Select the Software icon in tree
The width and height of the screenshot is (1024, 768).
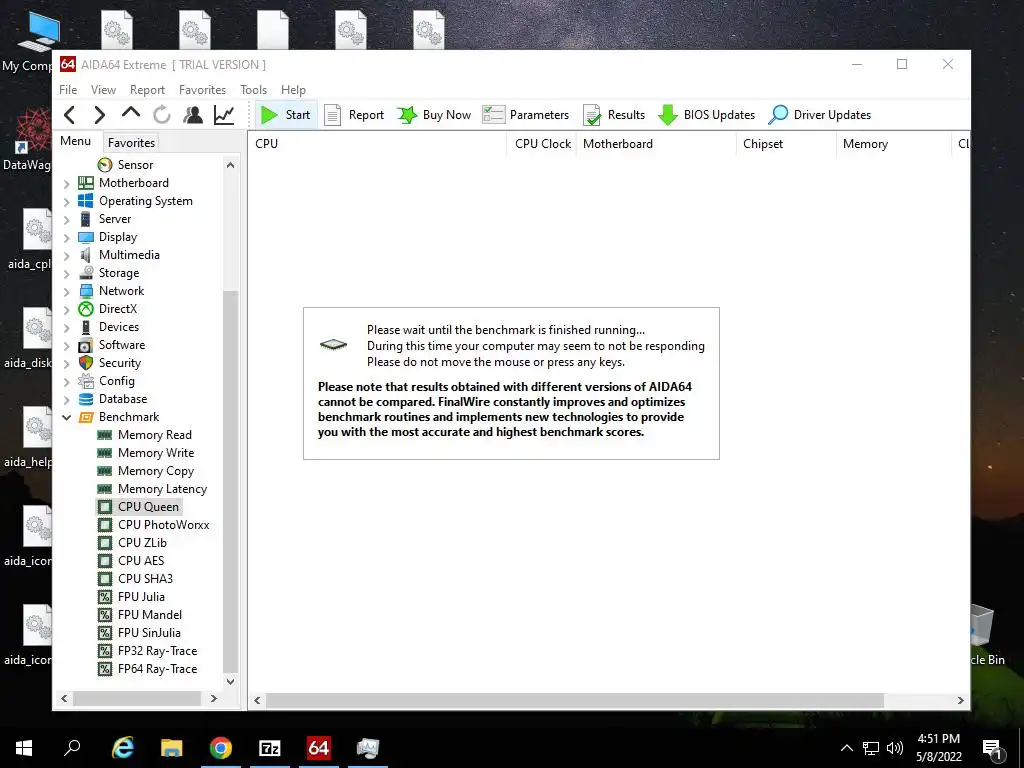[86, 345]
